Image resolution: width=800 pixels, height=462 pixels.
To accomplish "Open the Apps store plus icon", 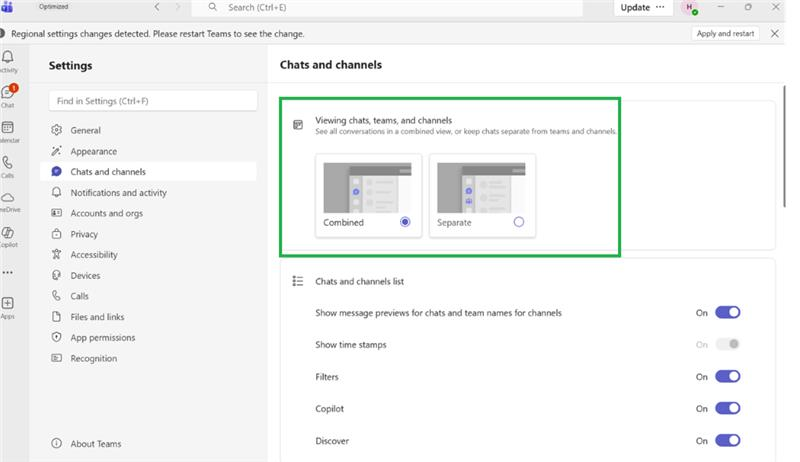I will [x=8, y=303].
